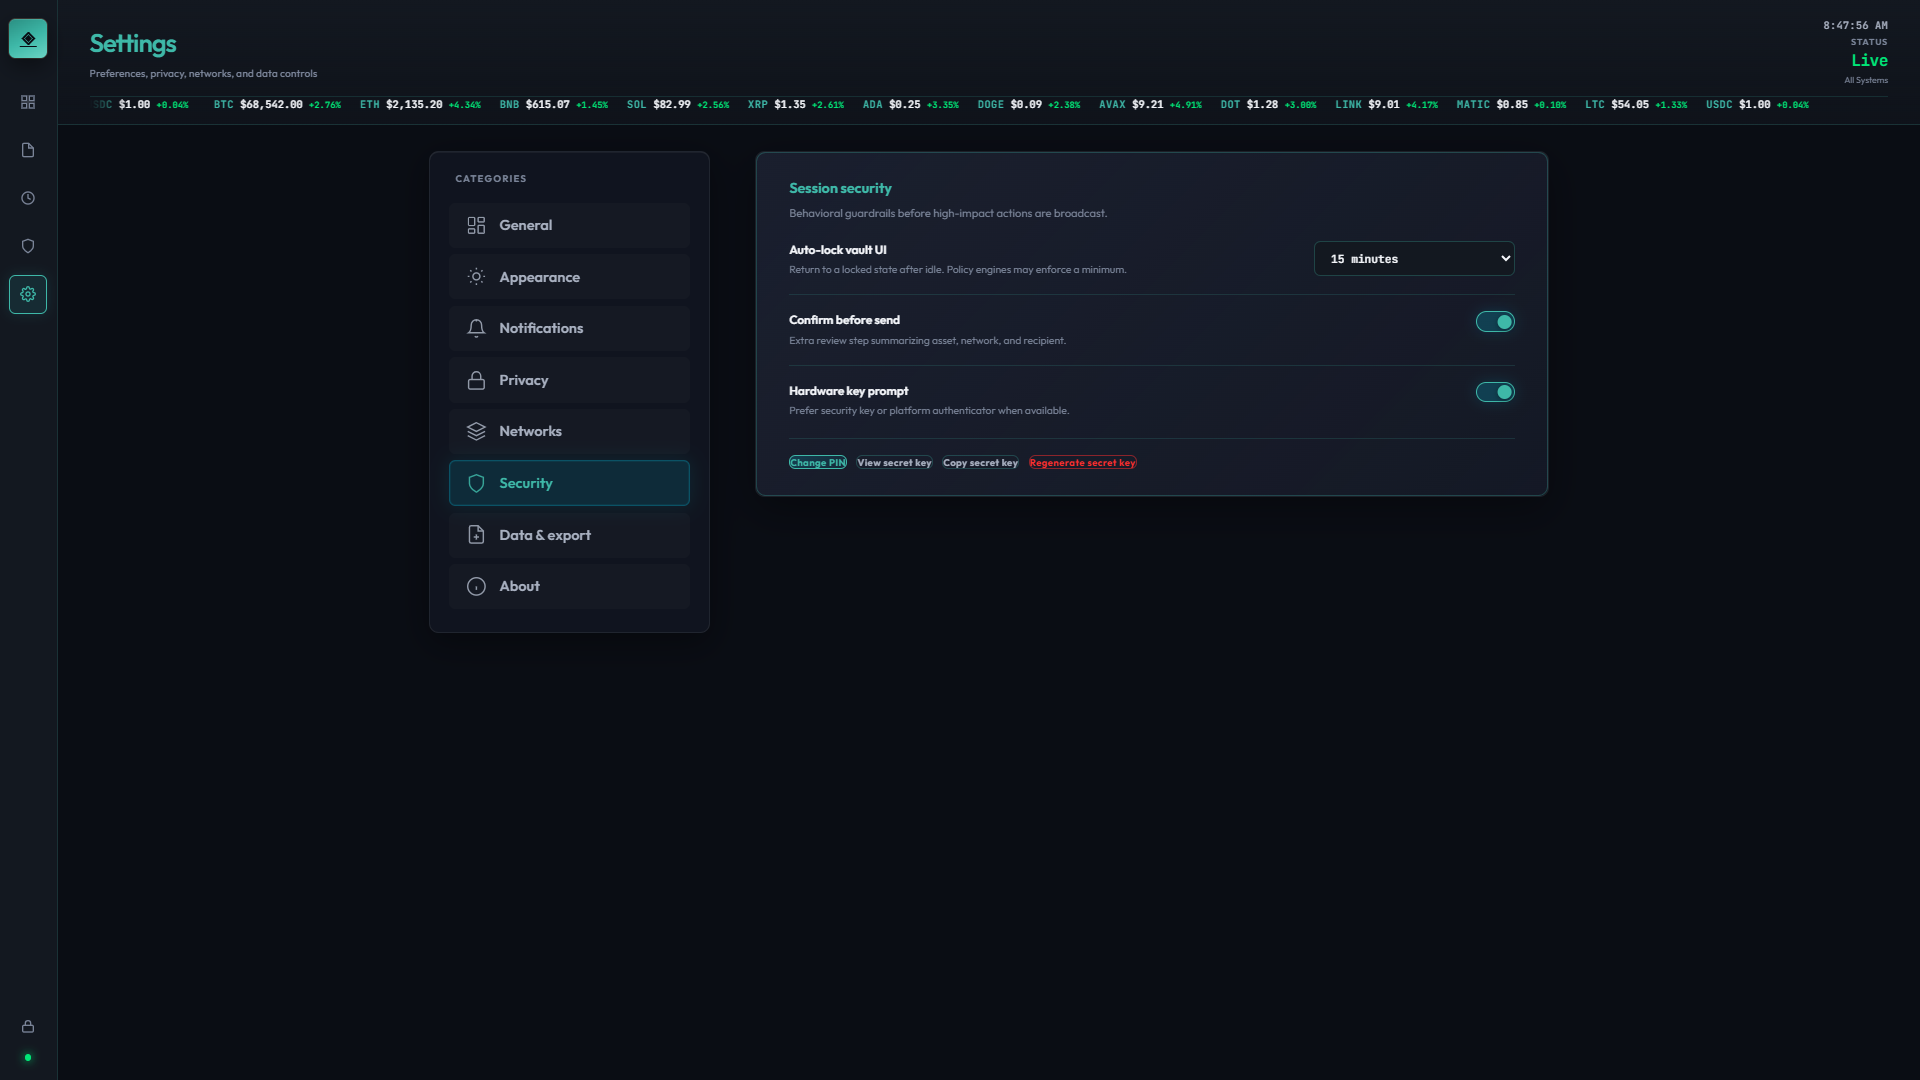The height and width of the screenshot is (1080, 1920).
Task: Click the wallet app logo at top left
Action: tap(28, 38)
